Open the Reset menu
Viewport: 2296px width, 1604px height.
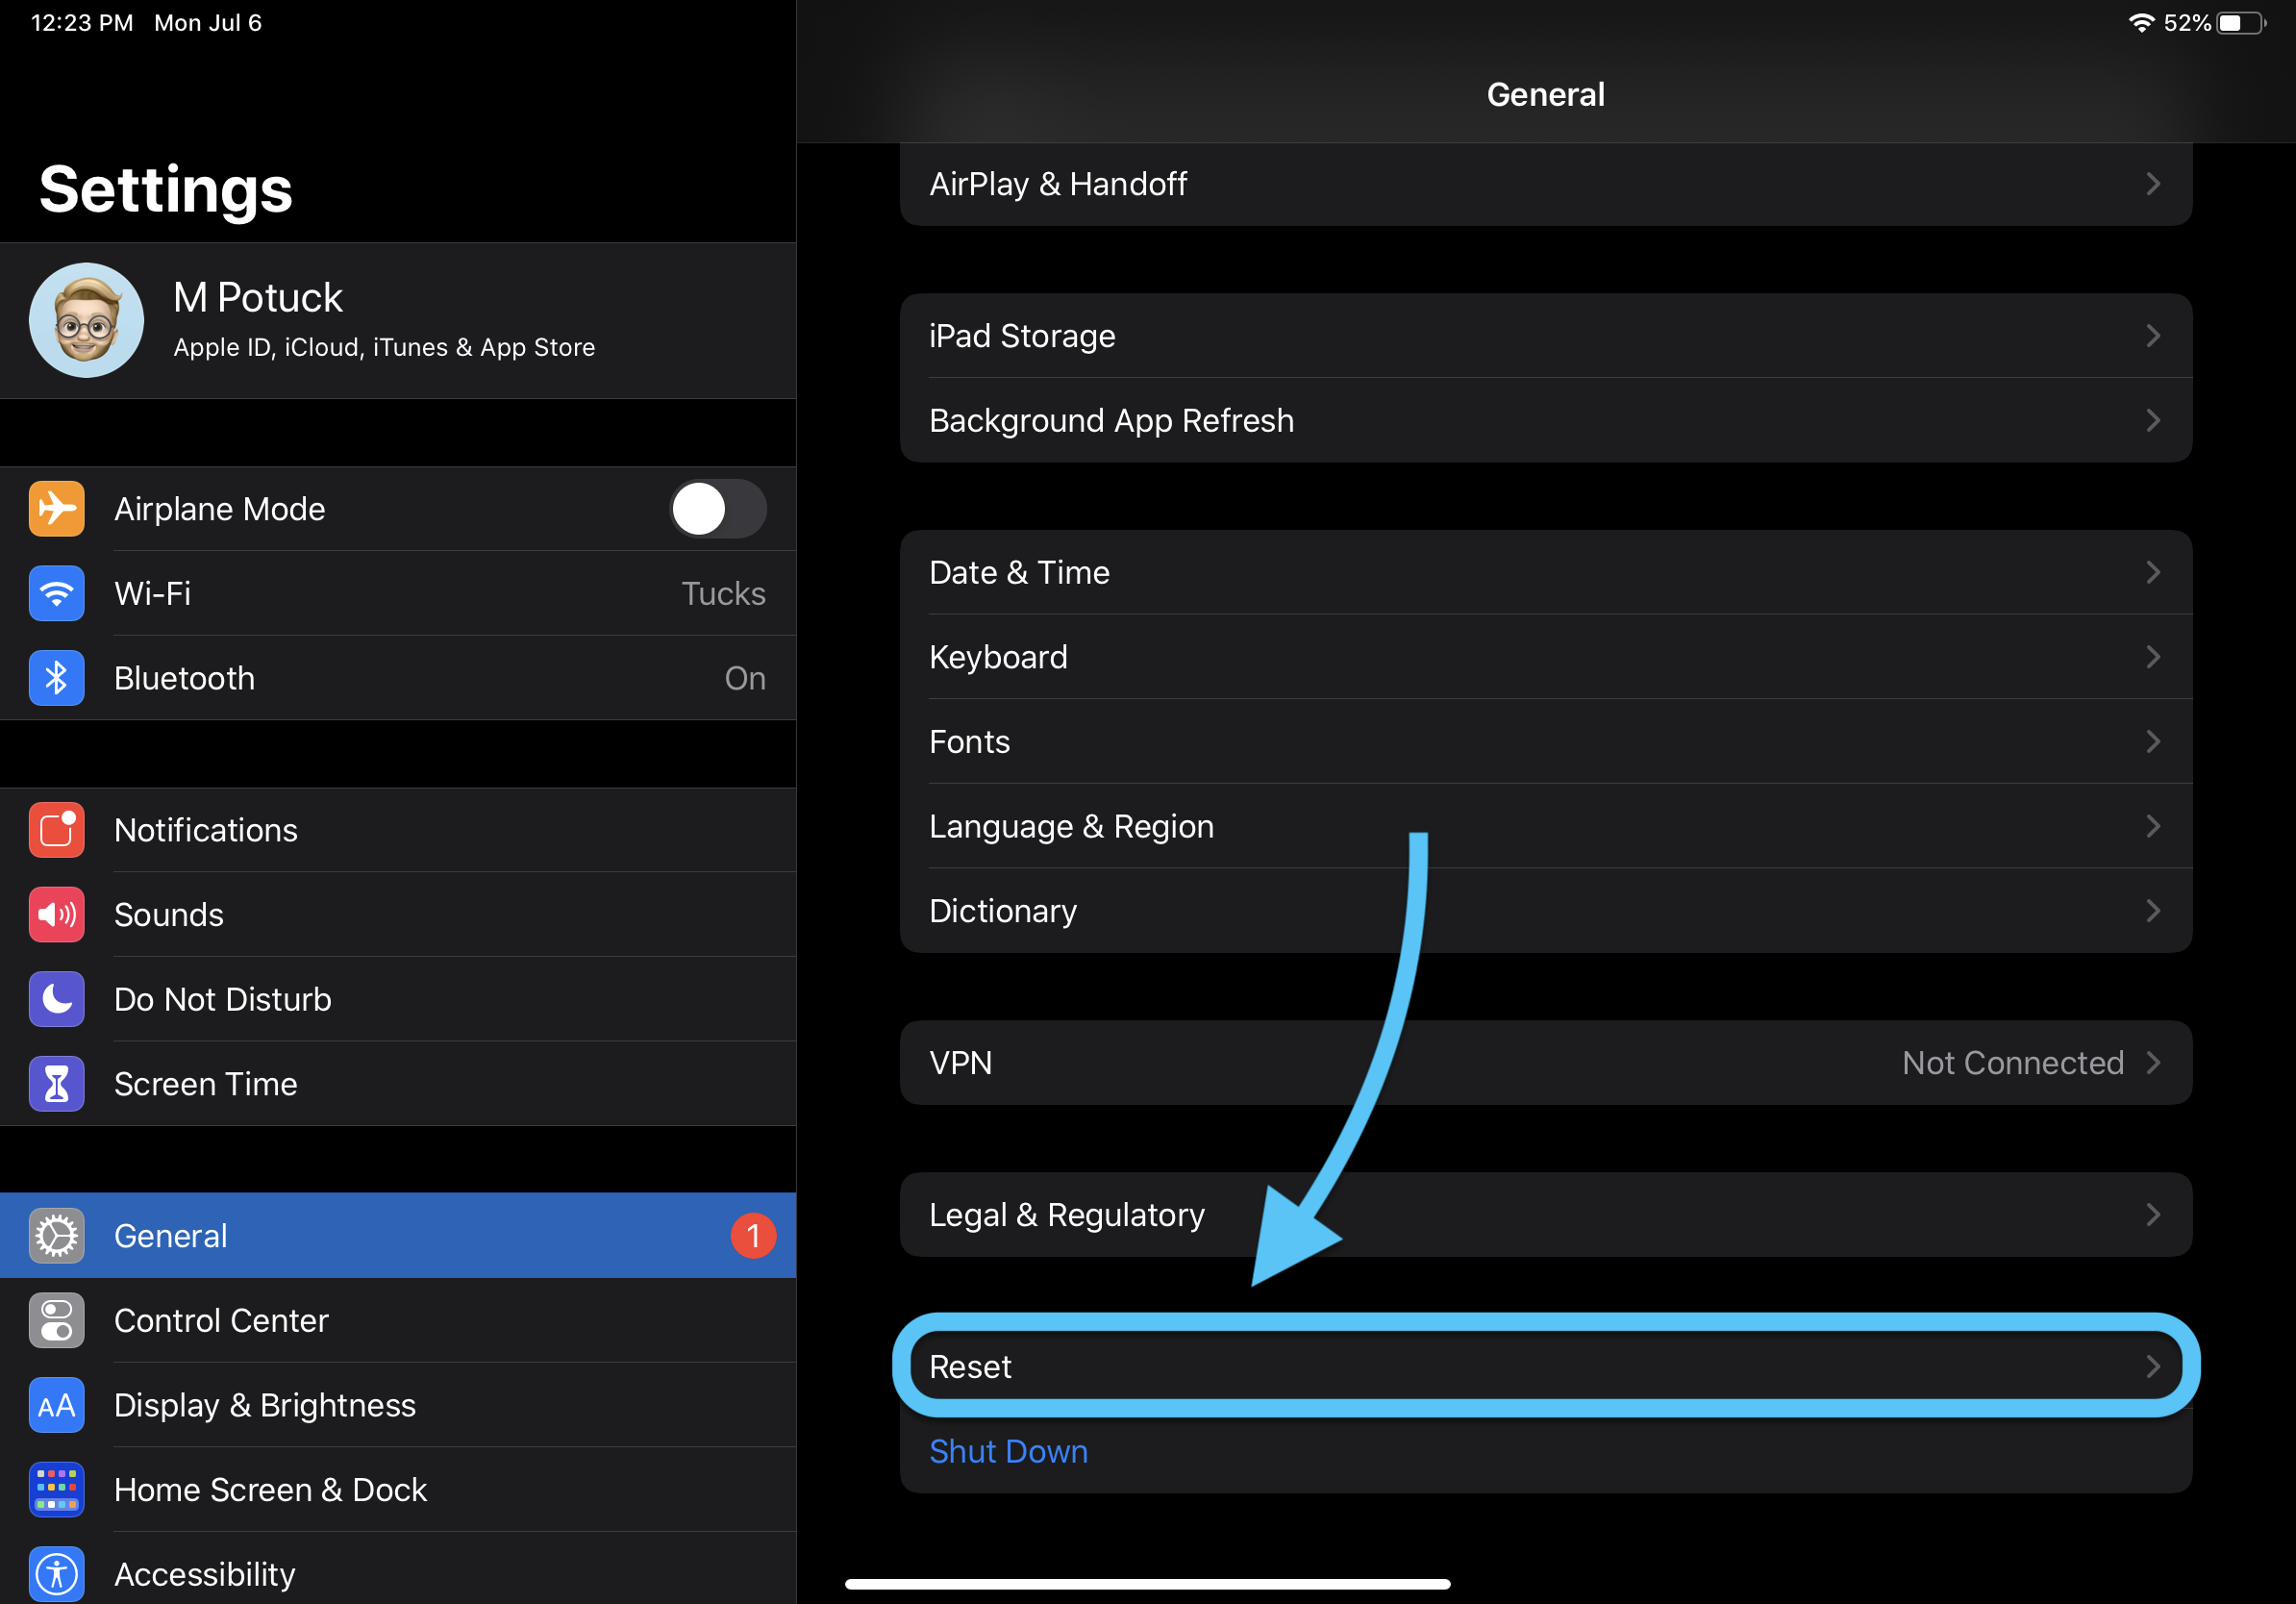(x=1546, y=1366)
